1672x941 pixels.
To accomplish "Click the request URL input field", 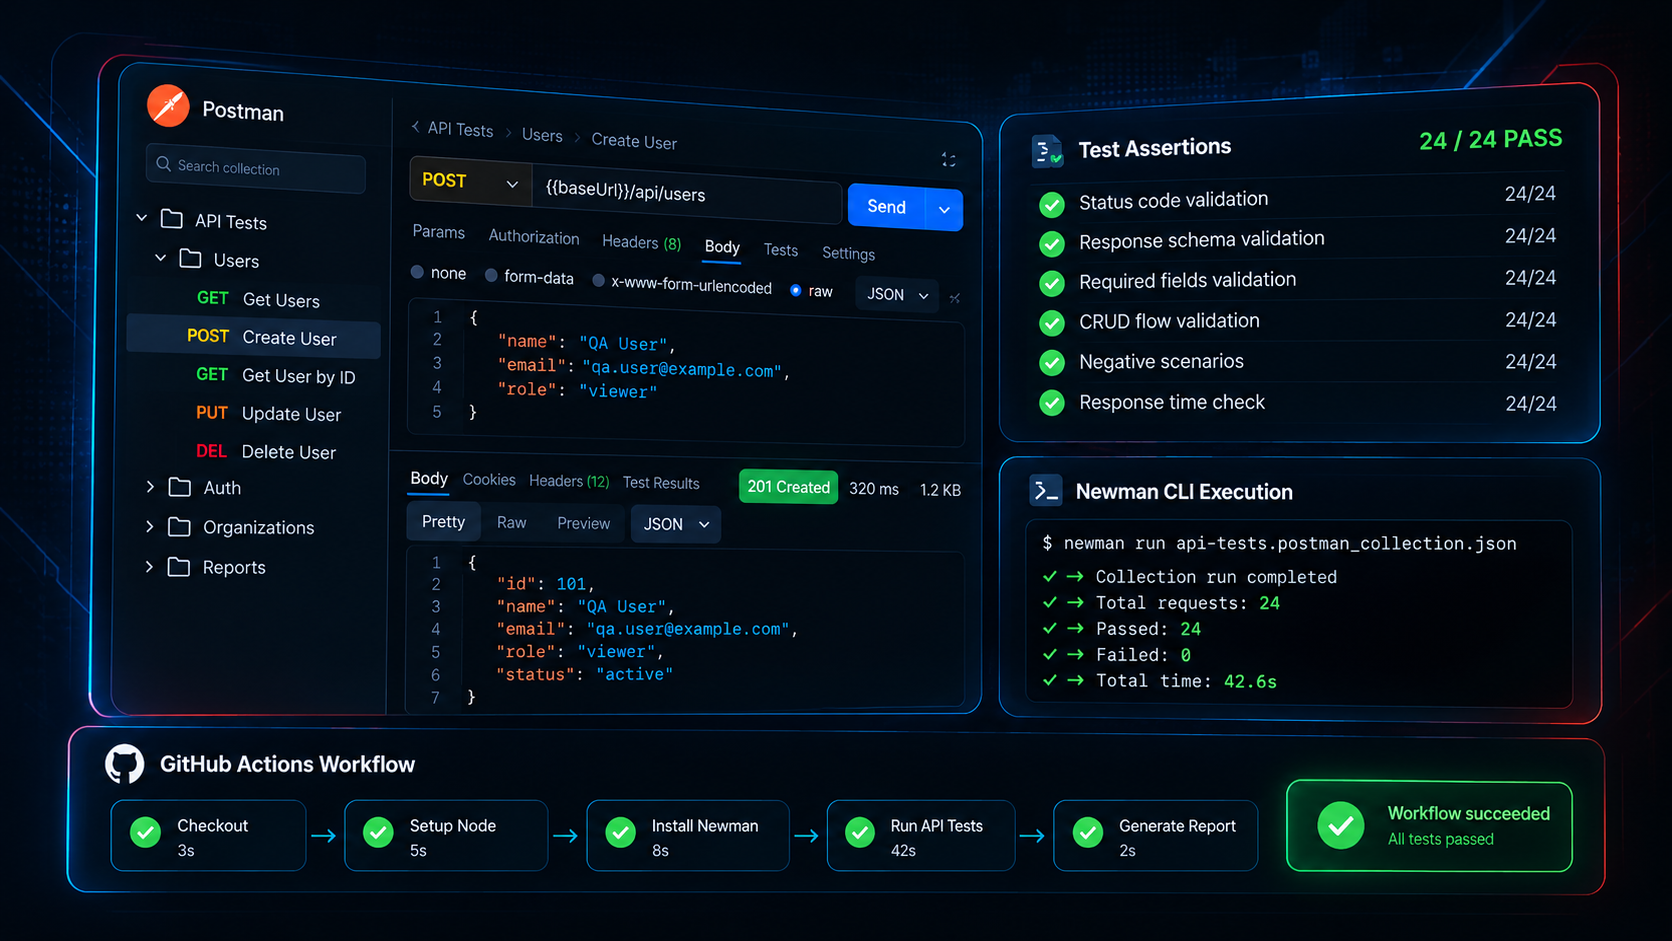I will (x=687, y=195).
